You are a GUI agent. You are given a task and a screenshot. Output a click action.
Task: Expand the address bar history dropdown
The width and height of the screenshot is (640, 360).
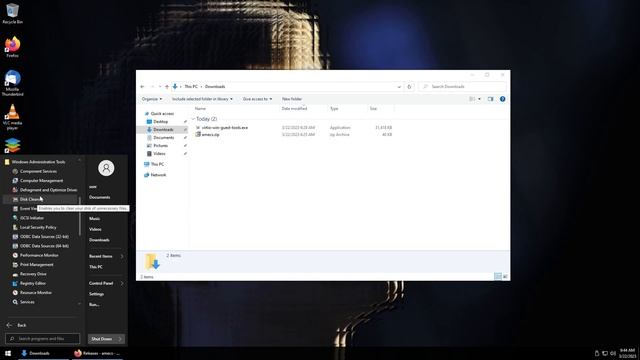tap(399, 87)
